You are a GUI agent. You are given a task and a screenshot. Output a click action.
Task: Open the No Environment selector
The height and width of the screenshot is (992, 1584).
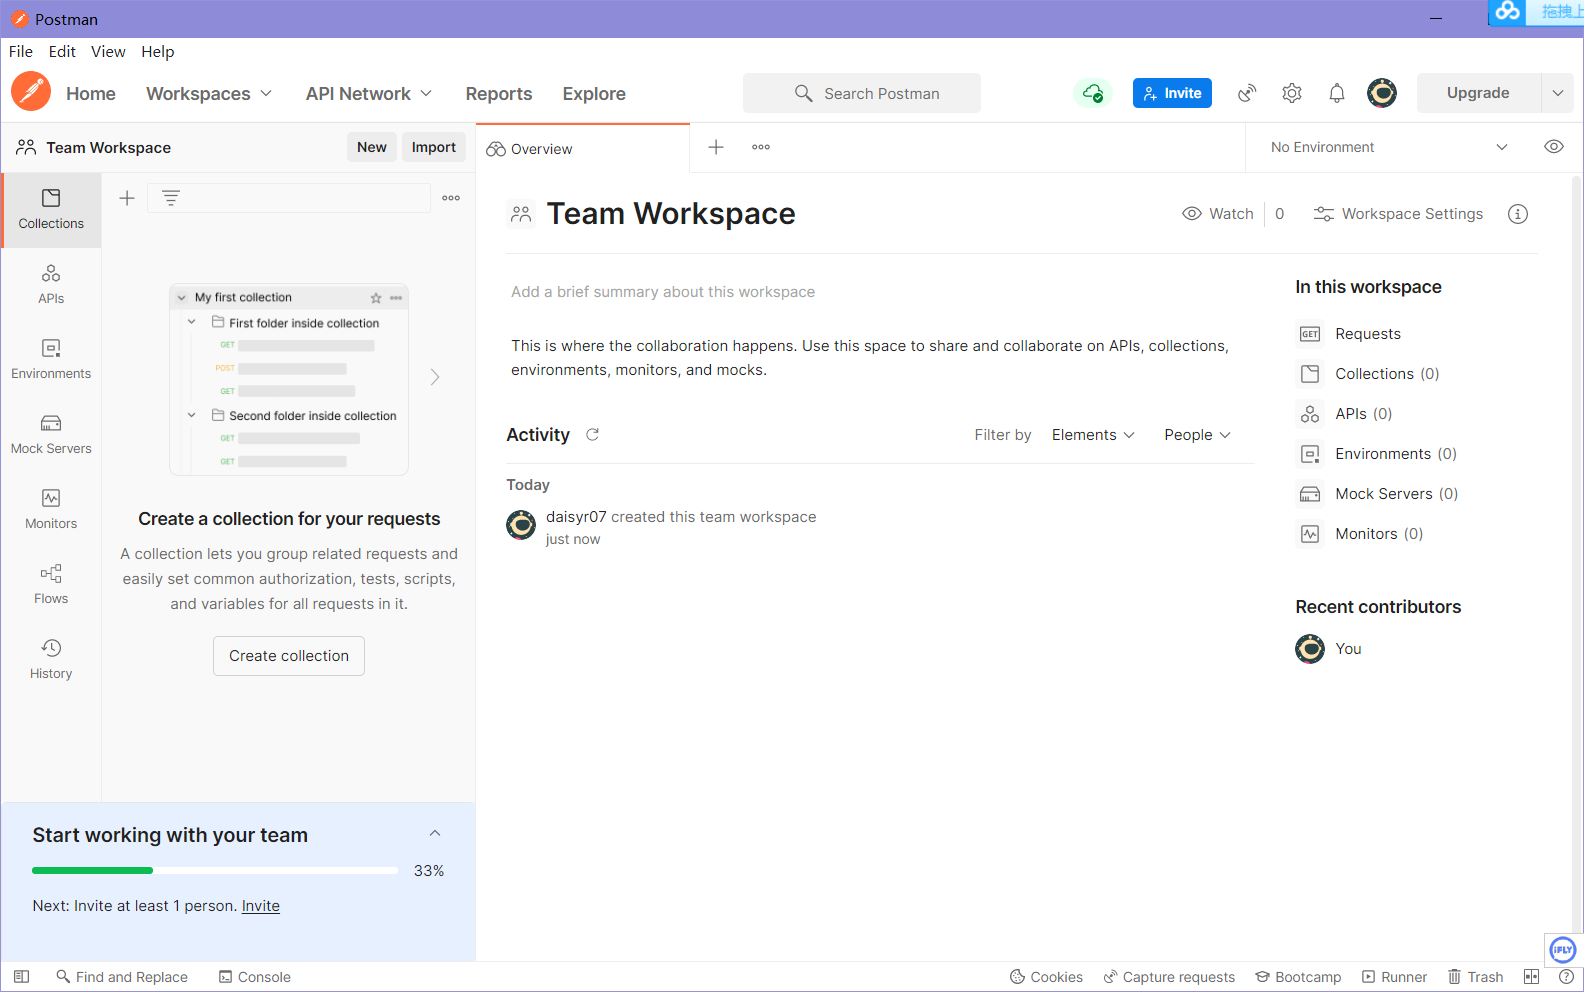click(x=1389, y=147)
